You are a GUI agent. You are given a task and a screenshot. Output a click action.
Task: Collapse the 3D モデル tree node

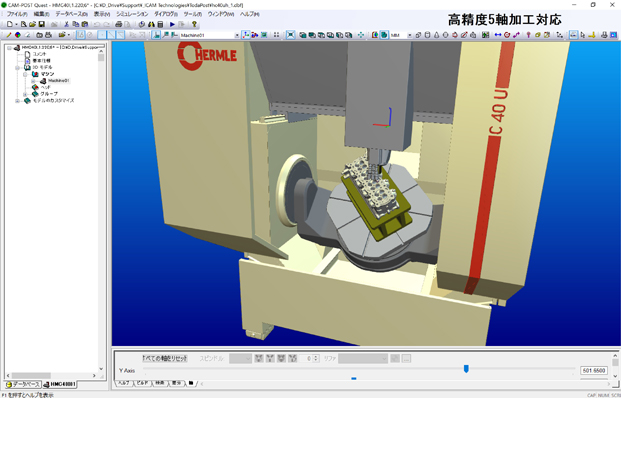pyautogui.click(x=17, y=68)
